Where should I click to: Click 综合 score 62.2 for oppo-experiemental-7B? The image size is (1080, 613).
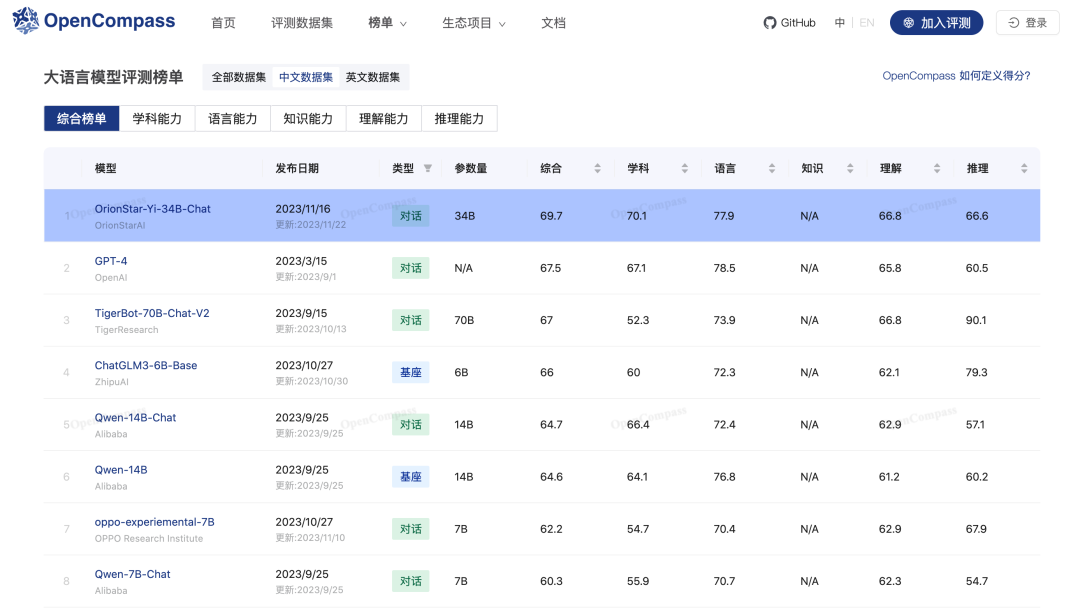[551, 529]
